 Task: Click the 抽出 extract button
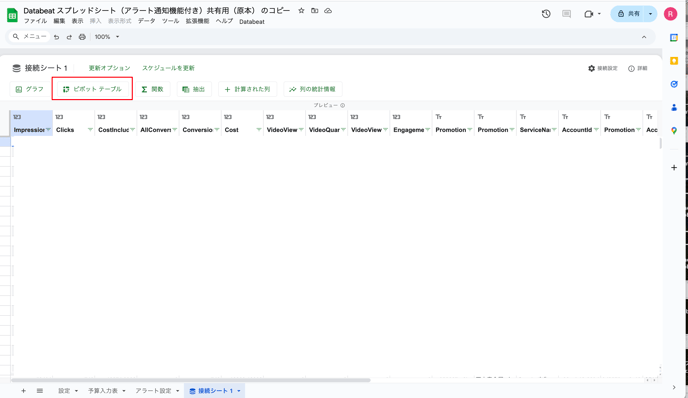click(x=194, y=89)
